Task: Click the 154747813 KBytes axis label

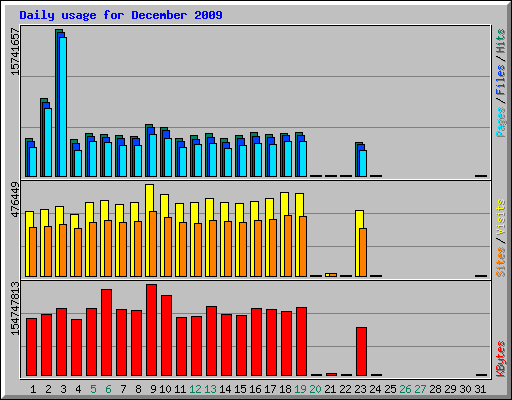Action: click(15, 308)
